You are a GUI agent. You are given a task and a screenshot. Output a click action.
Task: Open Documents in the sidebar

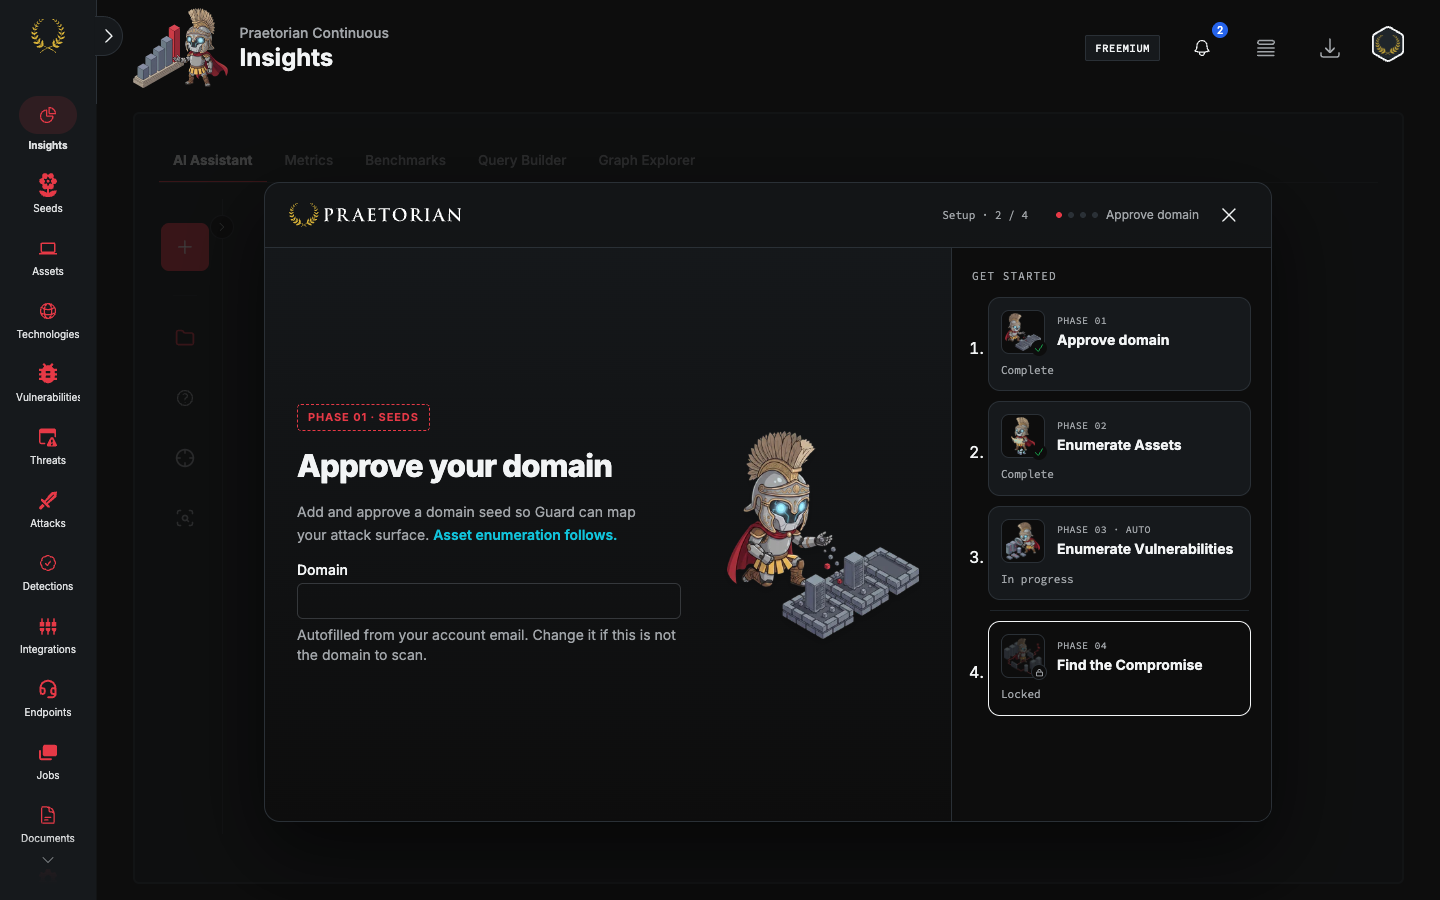[x=48, y=825]
